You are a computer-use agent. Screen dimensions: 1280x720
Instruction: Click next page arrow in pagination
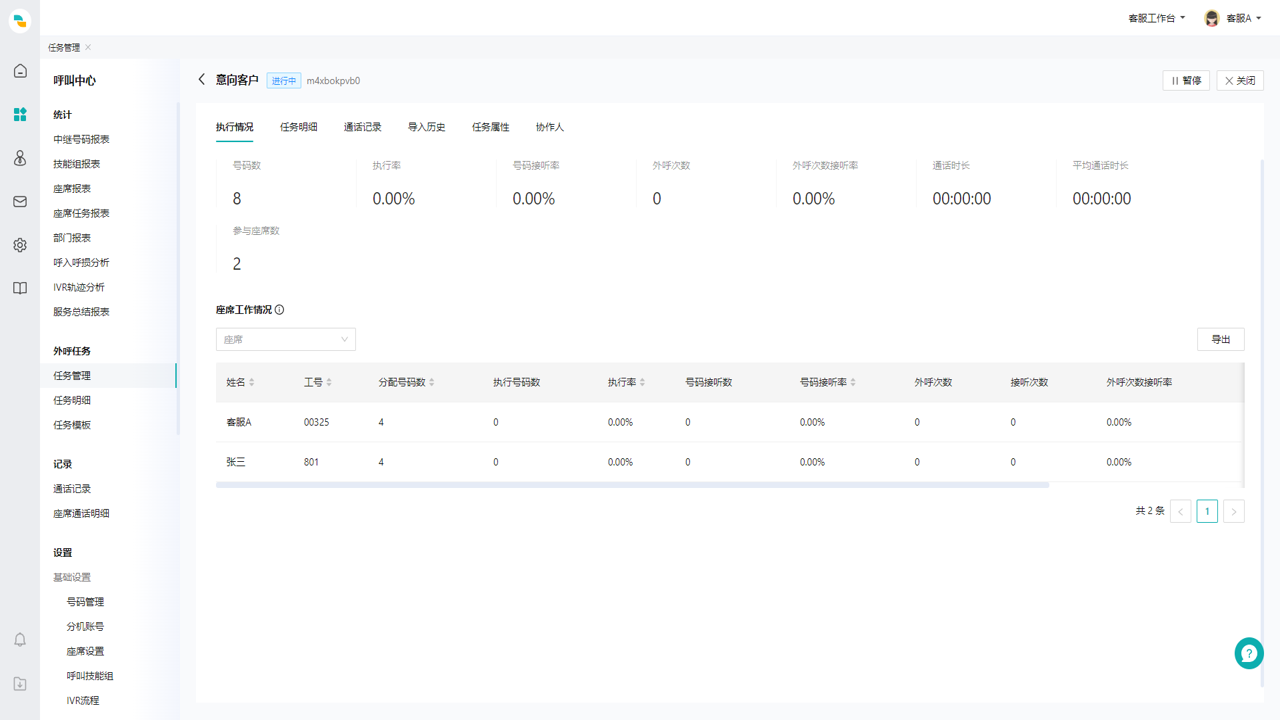1234,511
